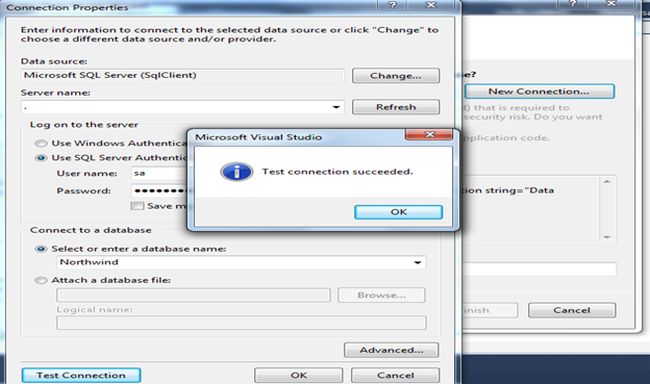Click the 'Log on to the server' group label
The image size is (650, 384).
[x=84, y=125]
